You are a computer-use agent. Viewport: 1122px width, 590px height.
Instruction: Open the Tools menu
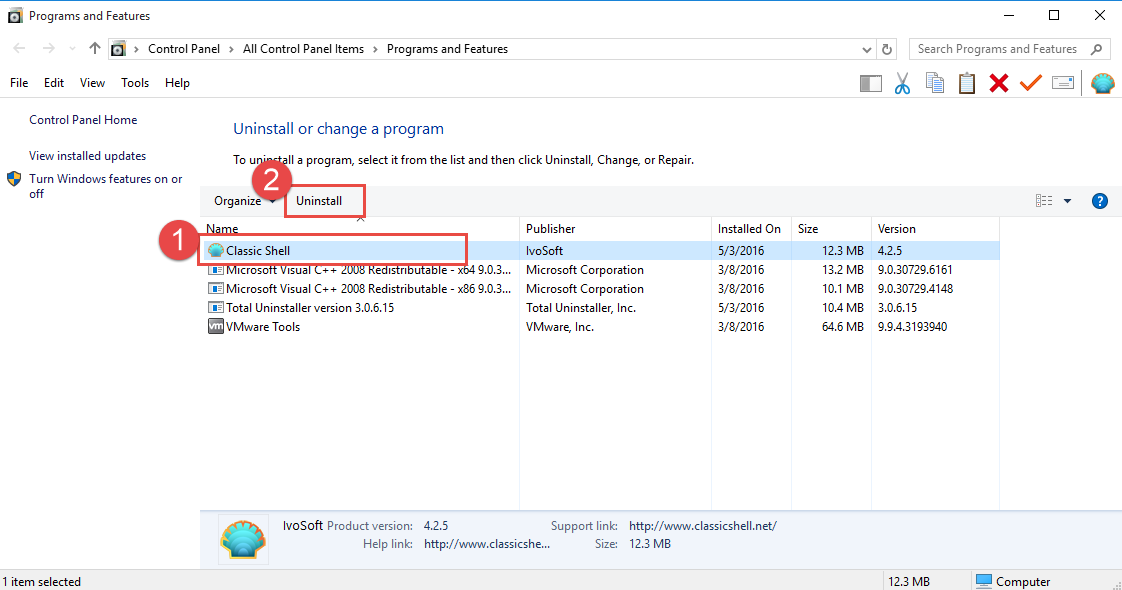[x=135, y=83]
